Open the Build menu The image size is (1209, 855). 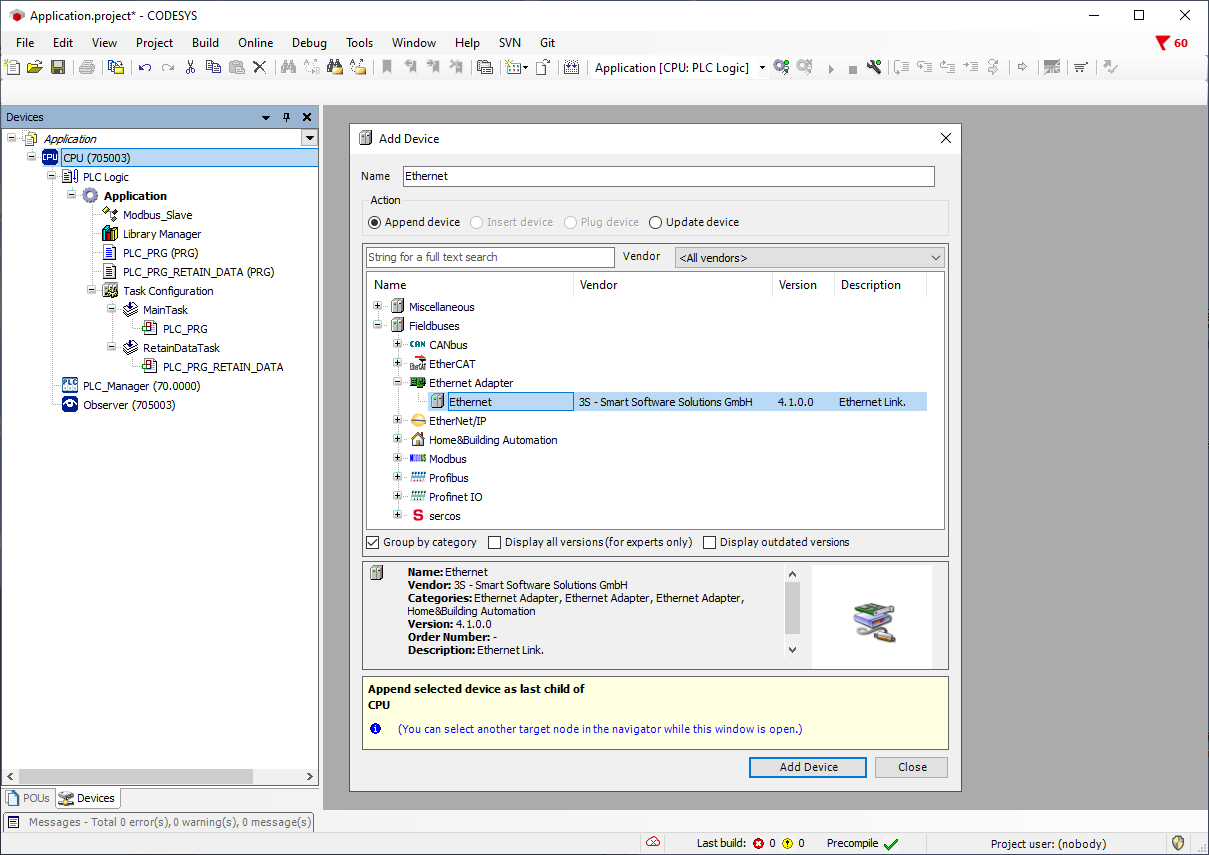205,43
